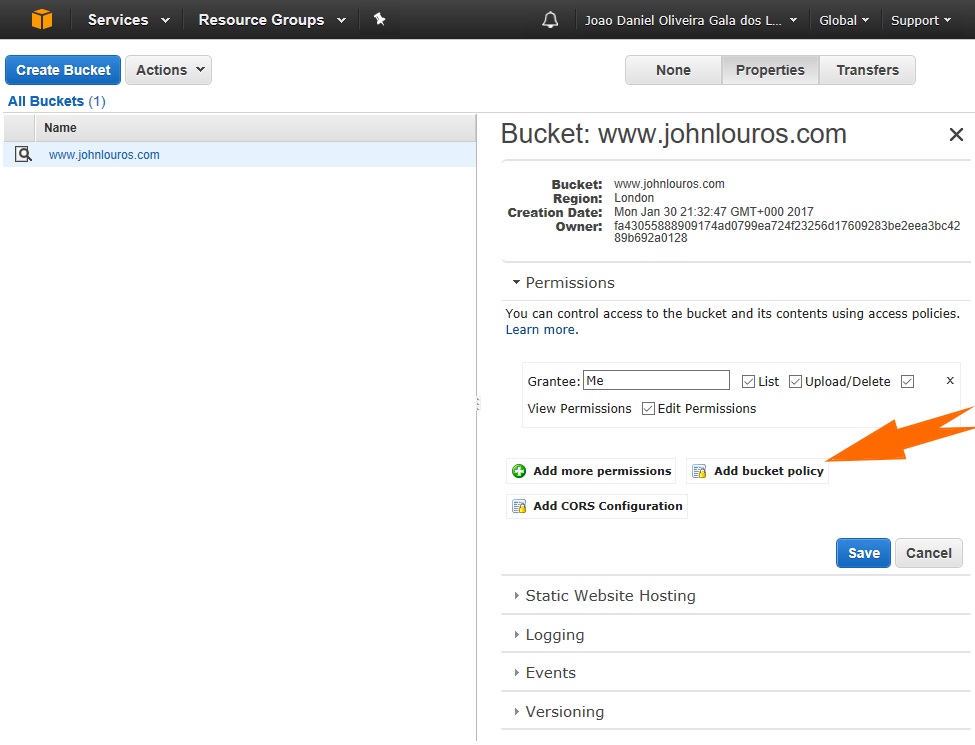Viewport: 975px width, 745px height.
Task: Disable the Upload/Delete permission
Action: pyautogui.click(x=795, y=381)
